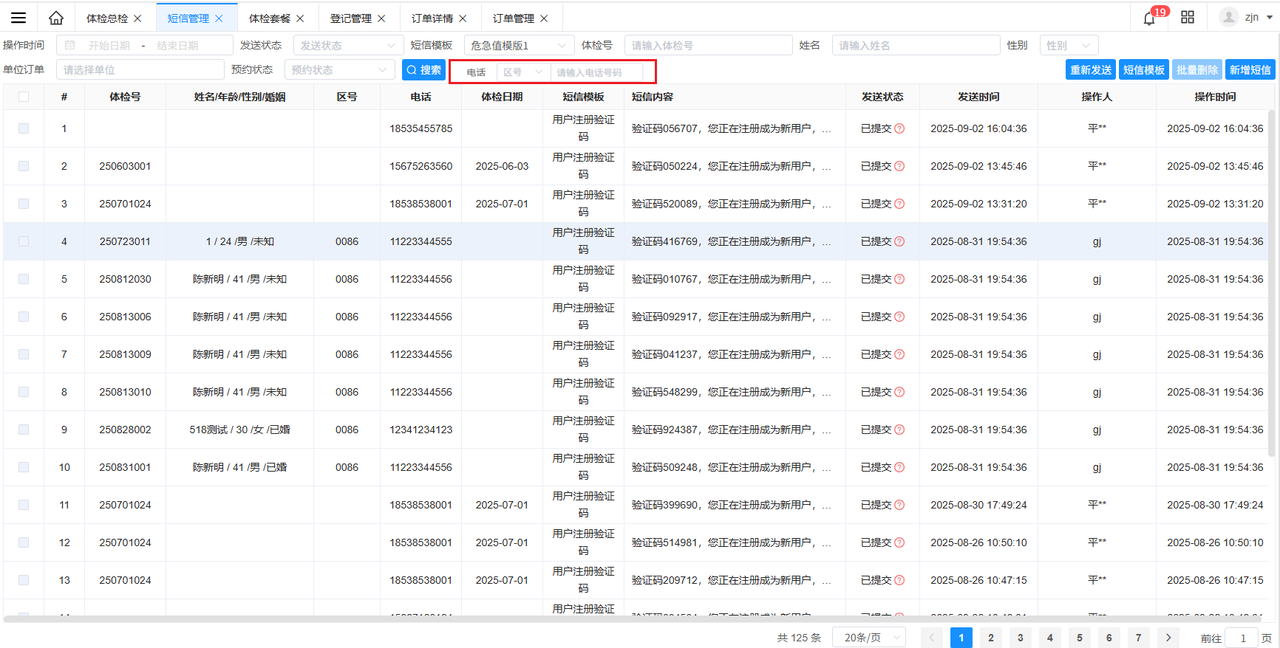Open the notification bell with 19 alerts
Screen dimensions: 1280x648
pos(1150,18)
